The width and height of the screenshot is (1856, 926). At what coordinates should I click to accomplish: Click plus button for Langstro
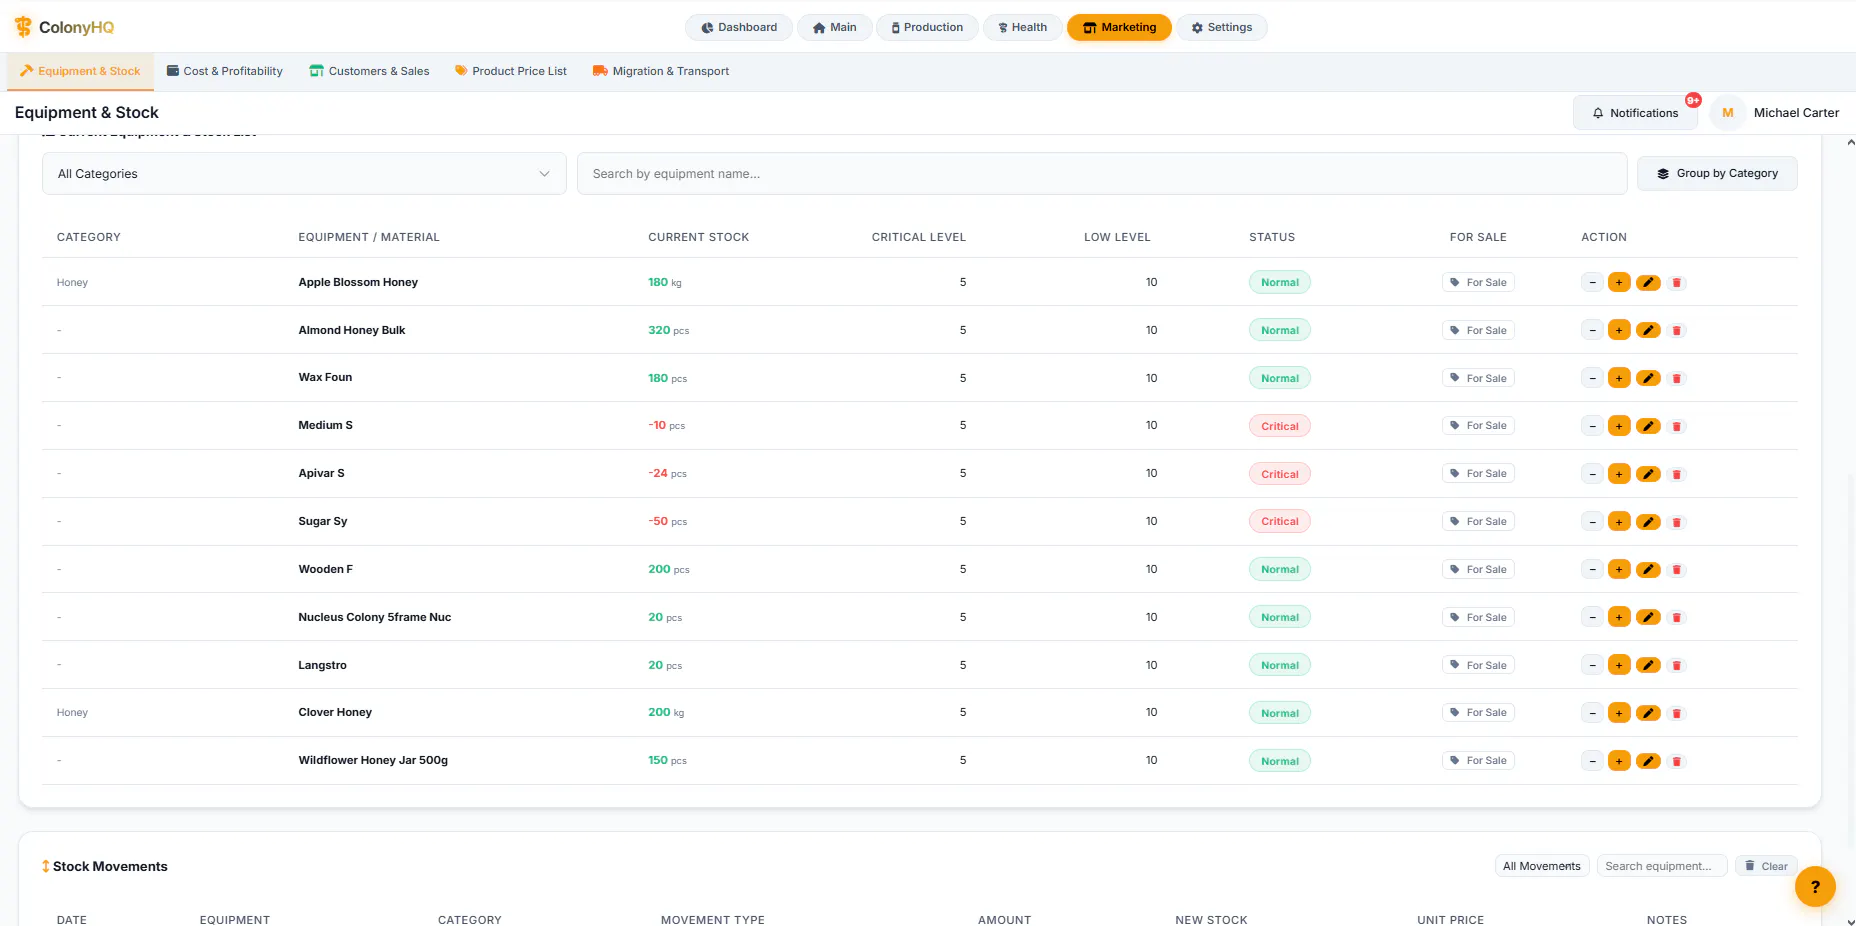click(x=1619, y=665)
